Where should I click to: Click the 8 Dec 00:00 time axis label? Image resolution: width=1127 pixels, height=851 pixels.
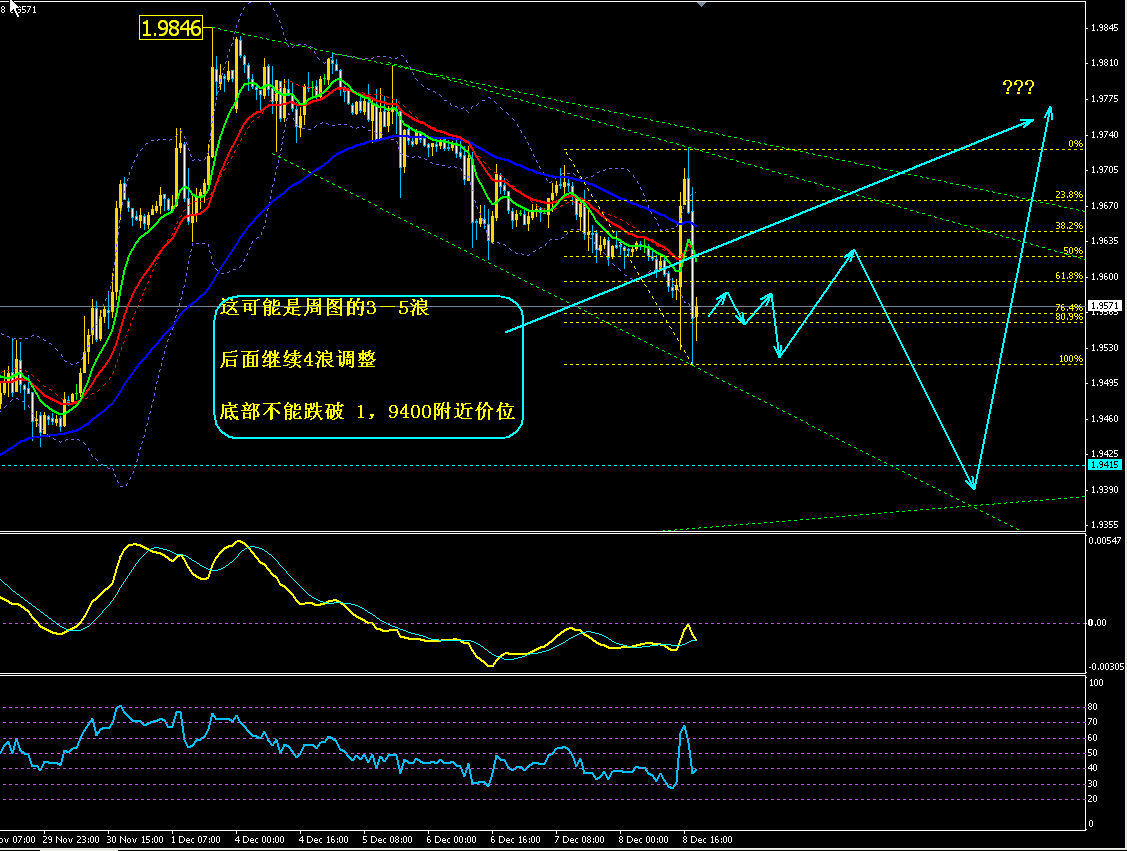tap(643, 840)
